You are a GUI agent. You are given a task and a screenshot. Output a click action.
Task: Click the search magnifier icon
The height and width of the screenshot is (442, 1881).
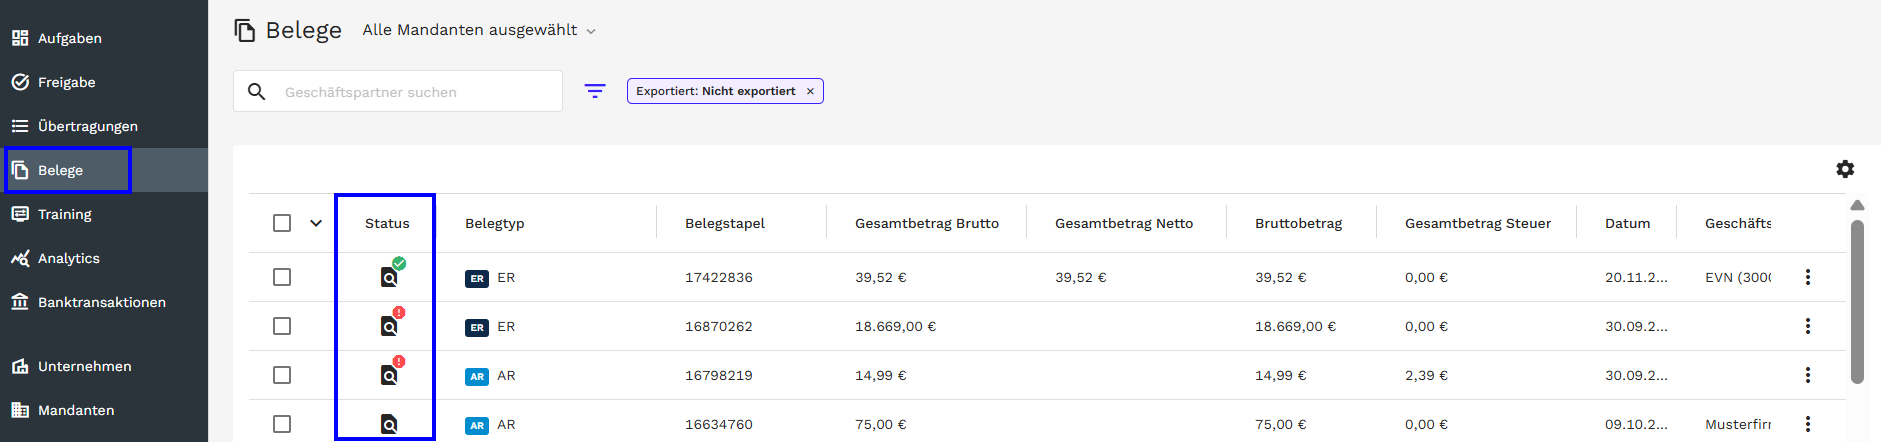257,92
